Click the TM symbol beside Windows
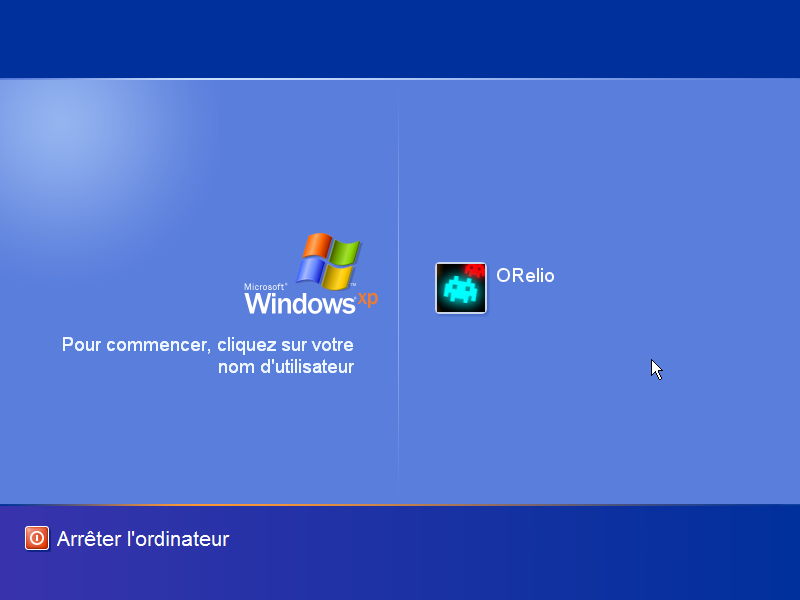This screenshot has width=800, height=600. click(352, 284)
